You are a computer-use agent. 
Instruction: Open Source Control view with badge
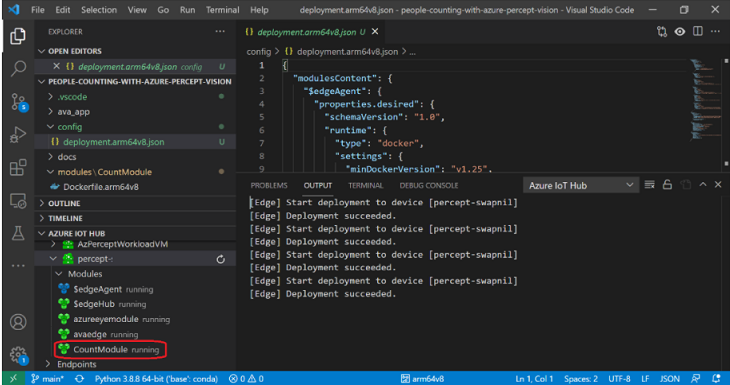click(x=19, y=102)
